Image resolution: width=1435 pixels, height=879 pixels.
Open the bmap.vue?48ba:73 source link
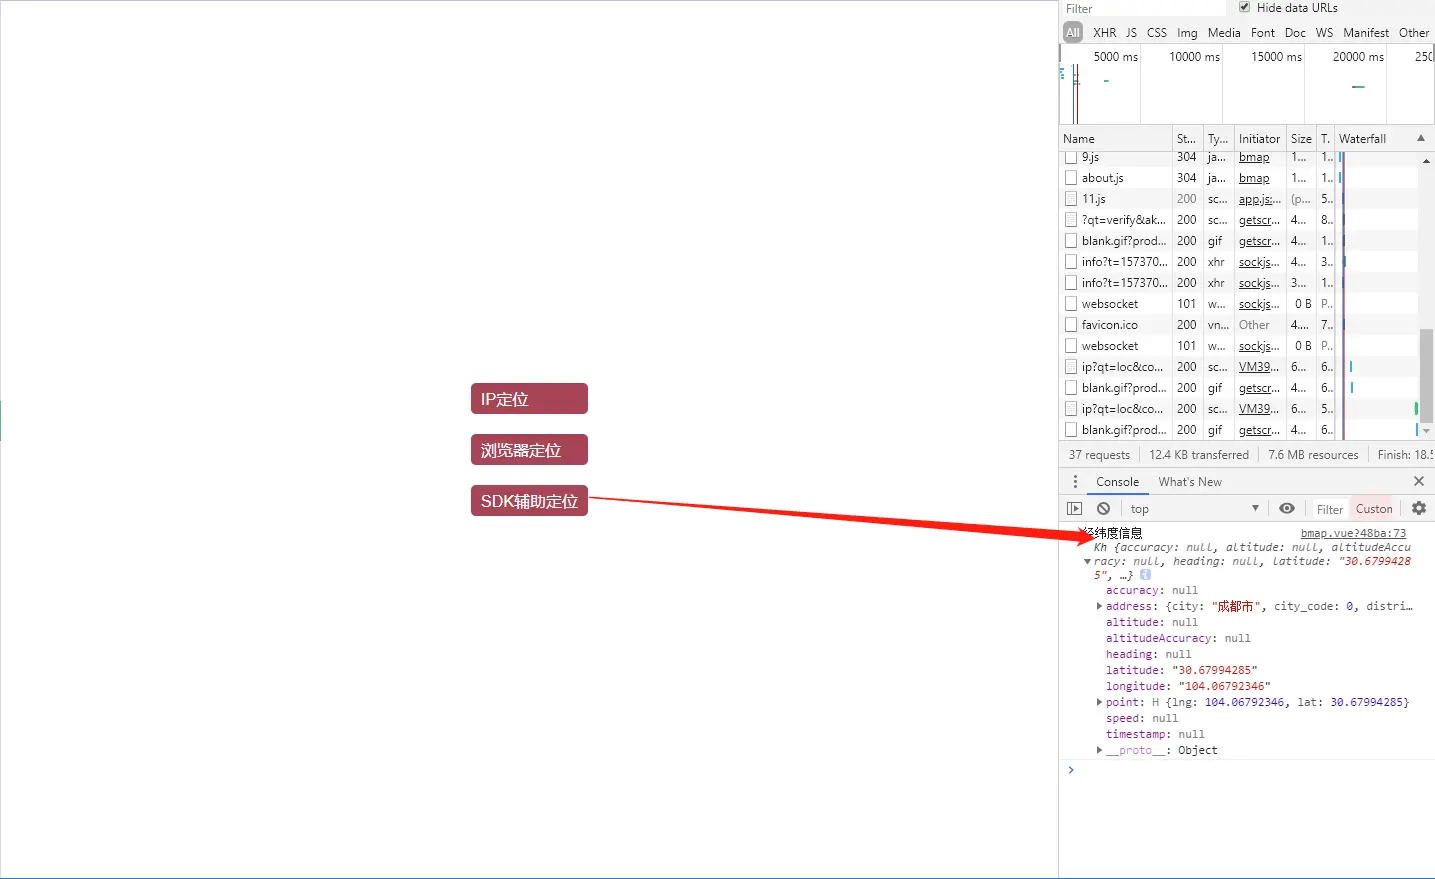pos(1353,533)
